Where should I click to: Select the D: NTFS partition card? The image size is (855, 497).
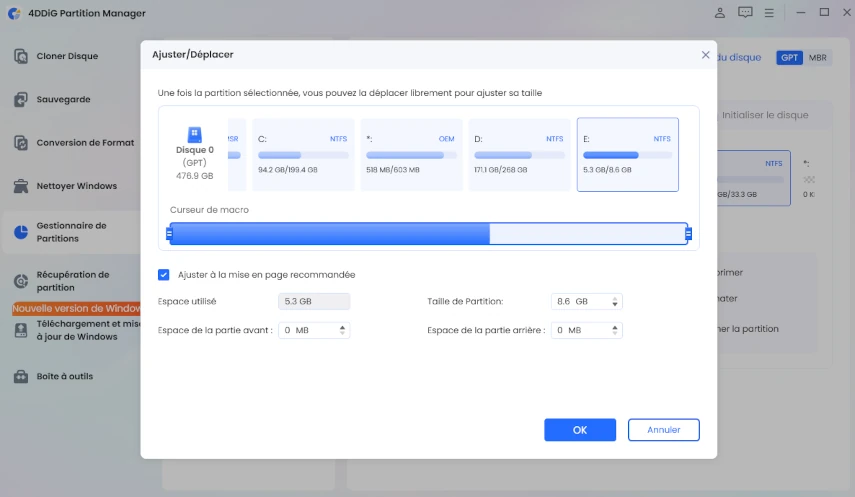(519, 154)
